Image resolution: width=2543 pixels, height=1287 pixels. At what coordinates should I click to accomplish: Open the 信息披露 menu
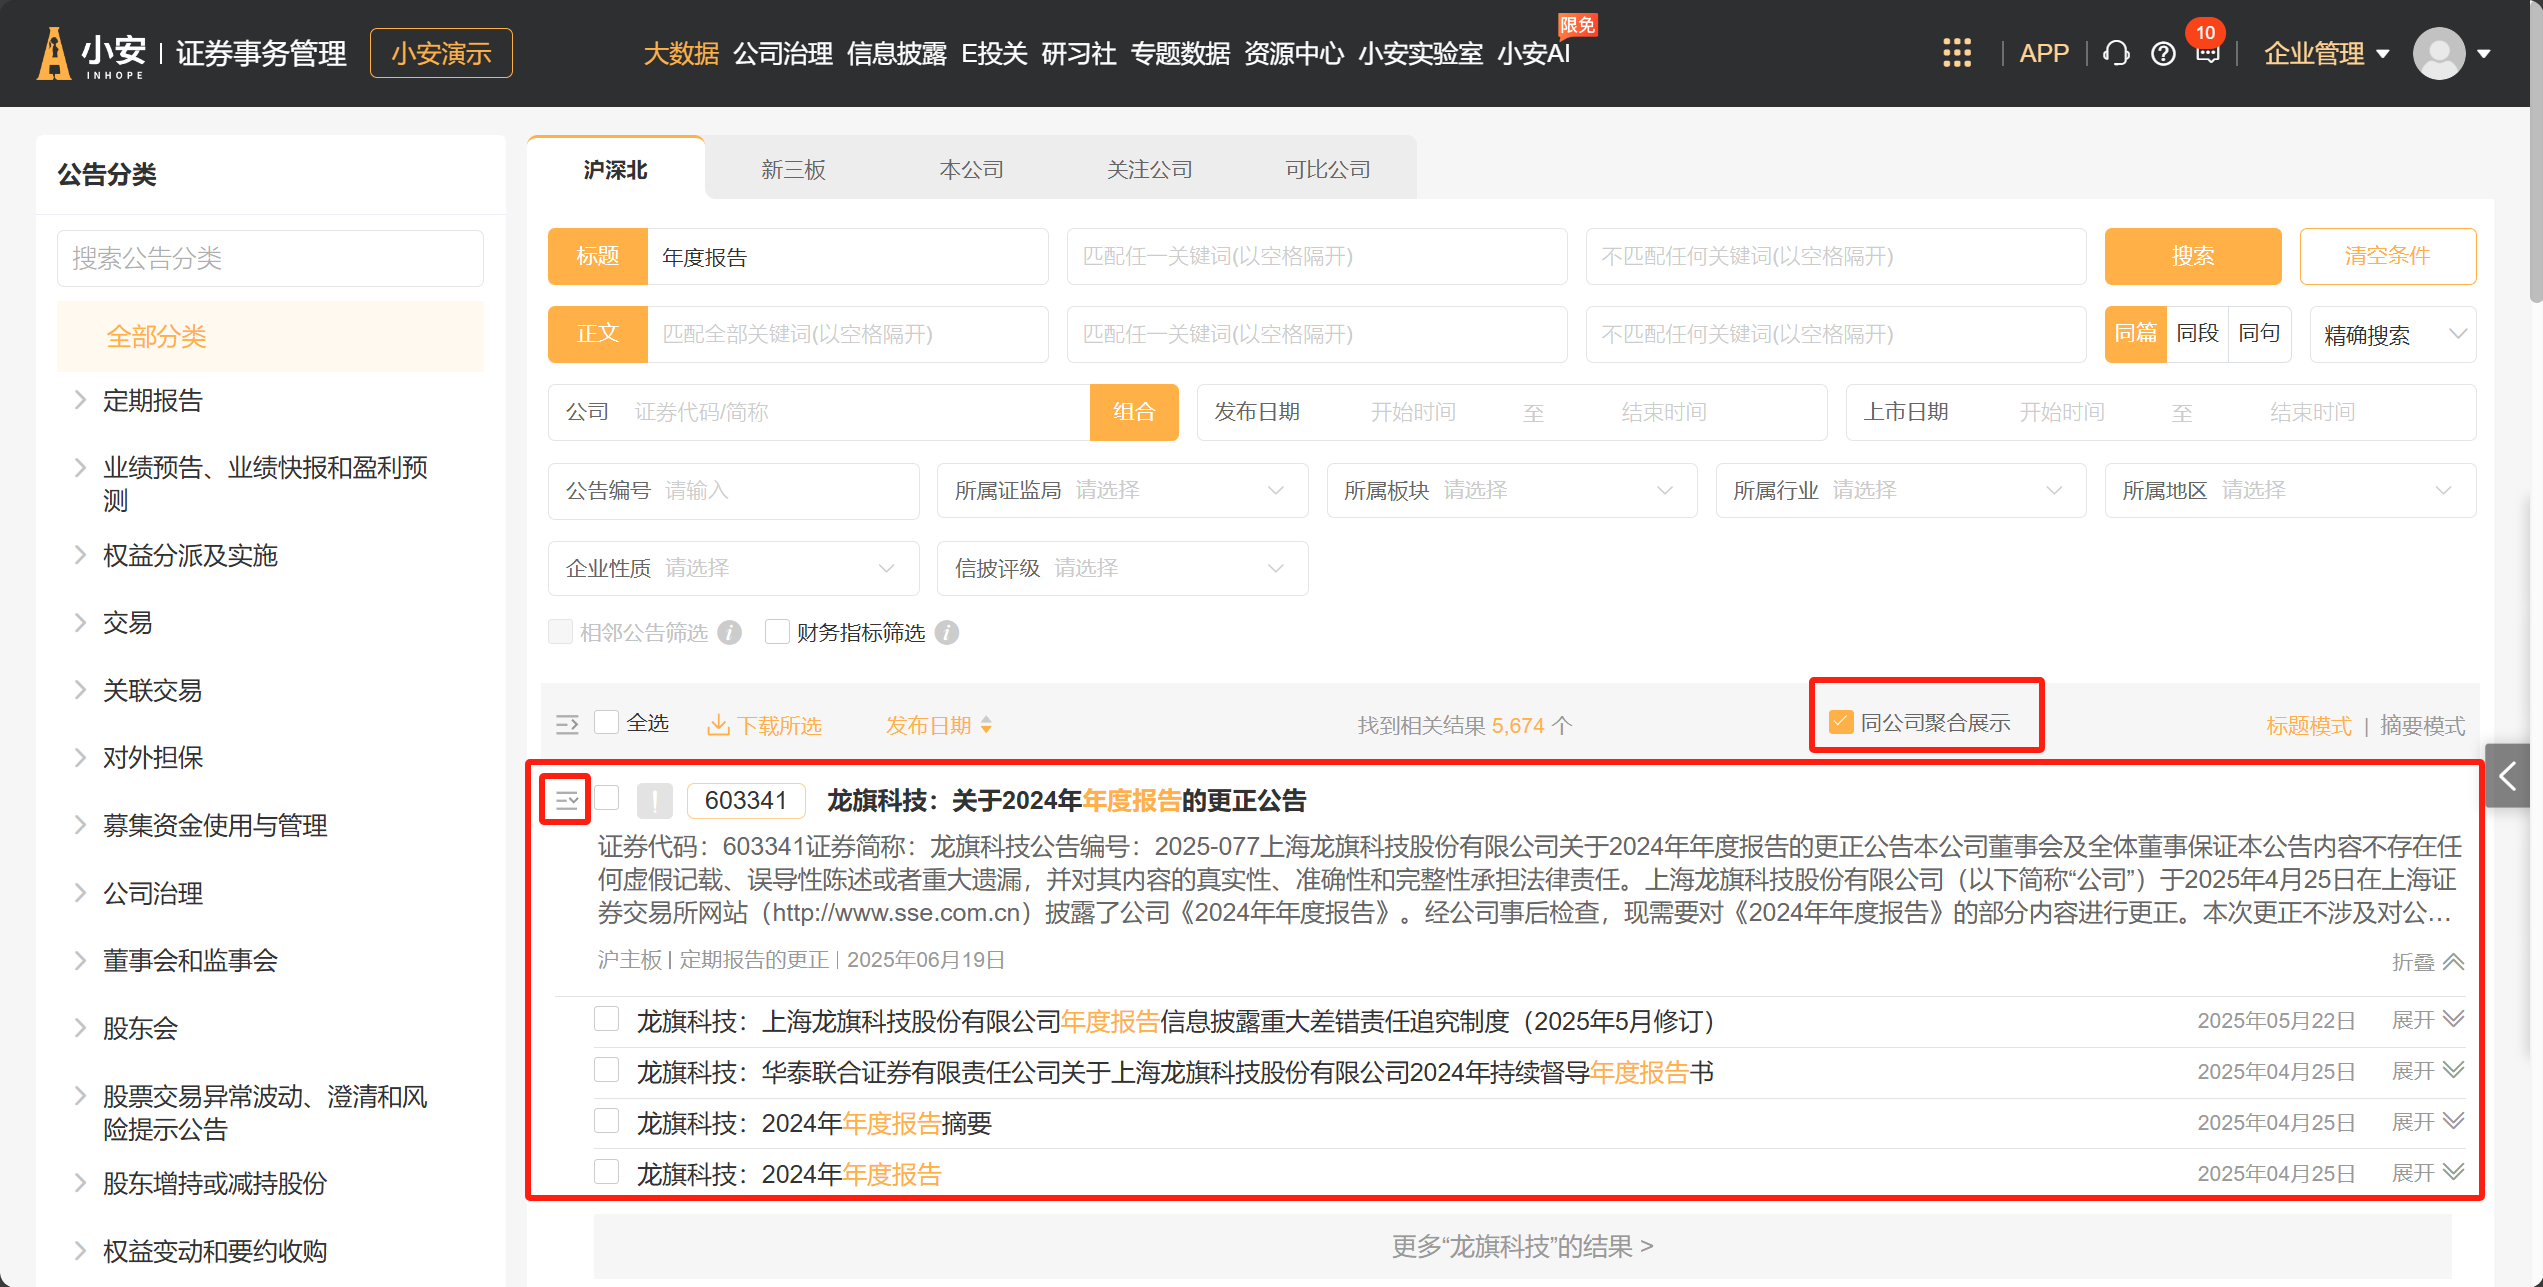coord(896,53)
